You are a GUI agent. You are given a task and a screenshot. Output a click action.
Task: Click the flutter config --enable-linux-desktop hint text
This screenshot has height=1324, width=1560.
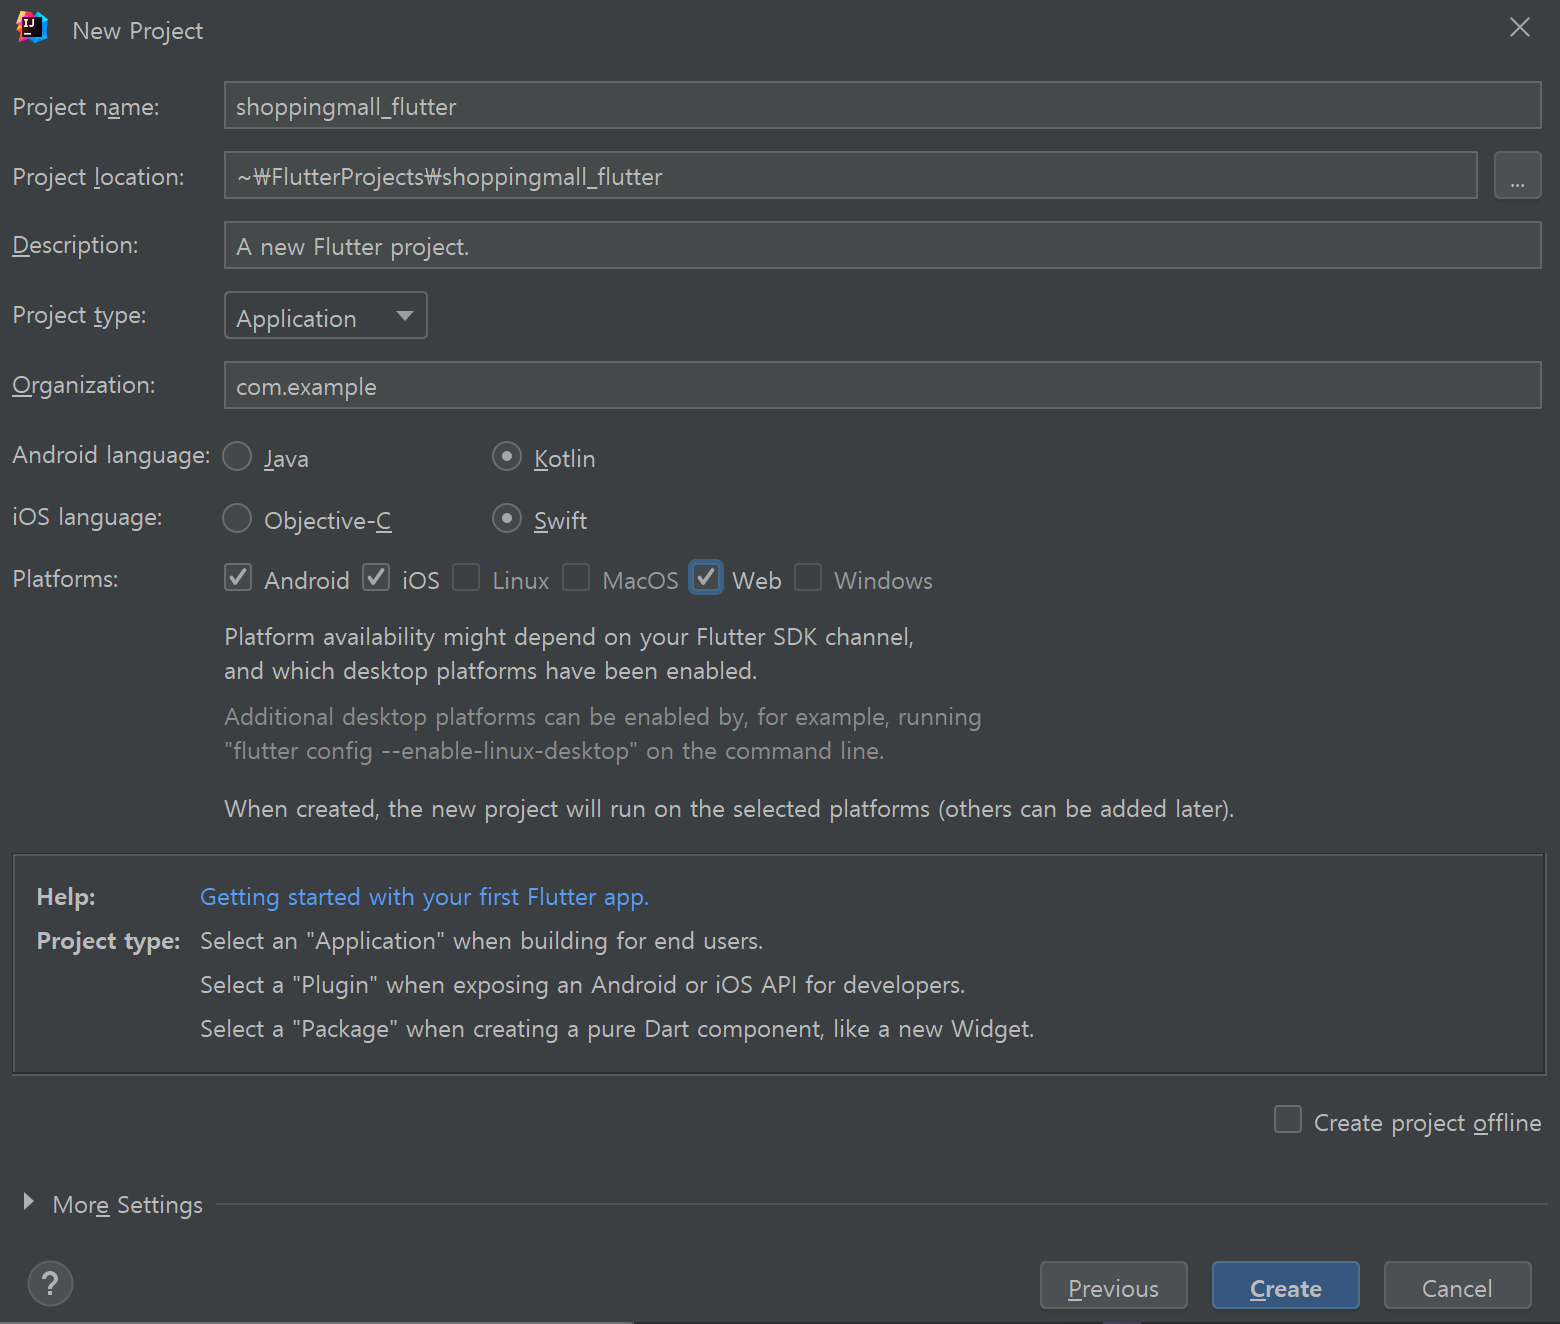(554, 751)
